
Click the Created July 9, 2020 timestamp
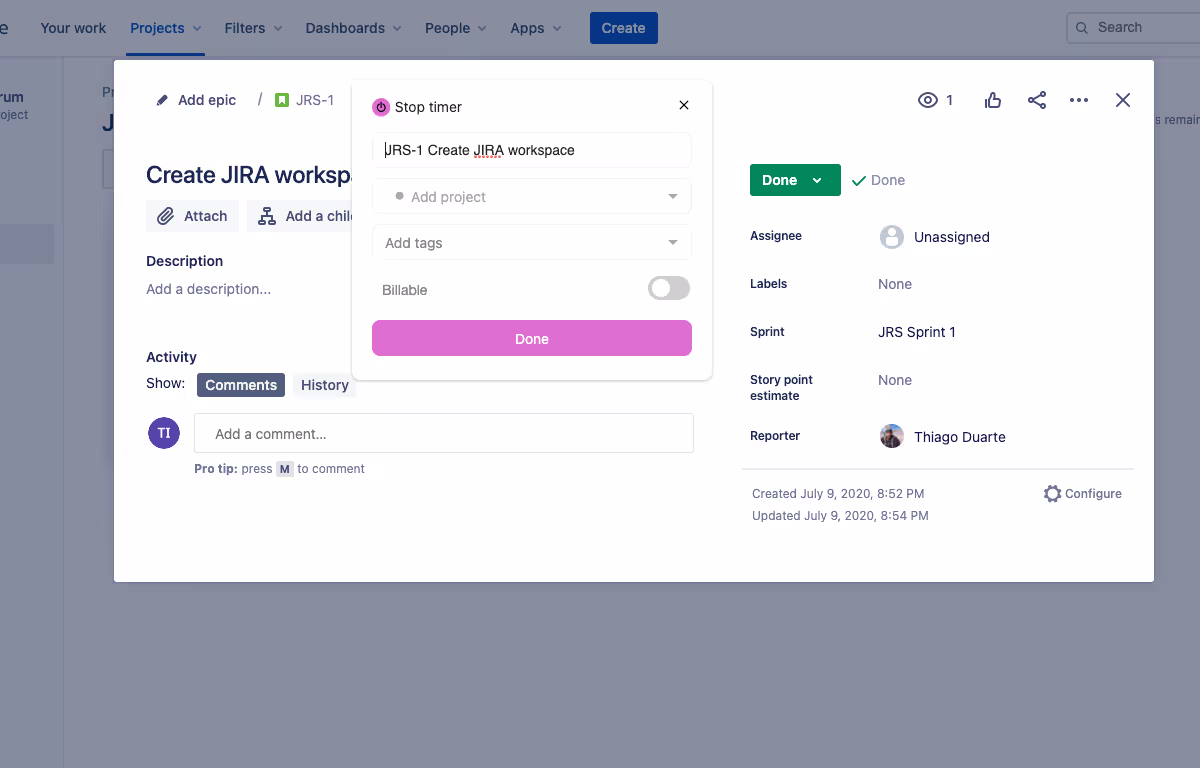(838, 494)
